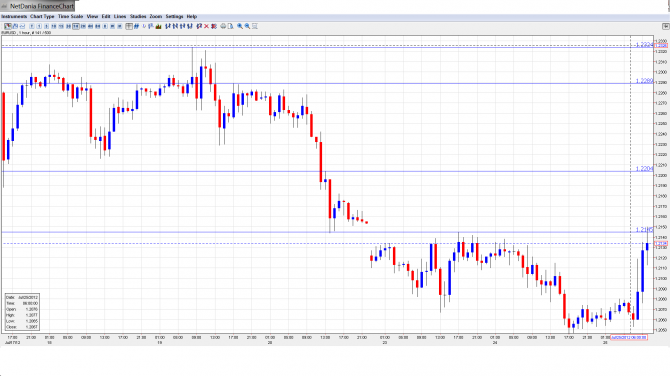Click the 1.2289 horizontal line label
Screen dimensions: 670x376
[644, 81]
